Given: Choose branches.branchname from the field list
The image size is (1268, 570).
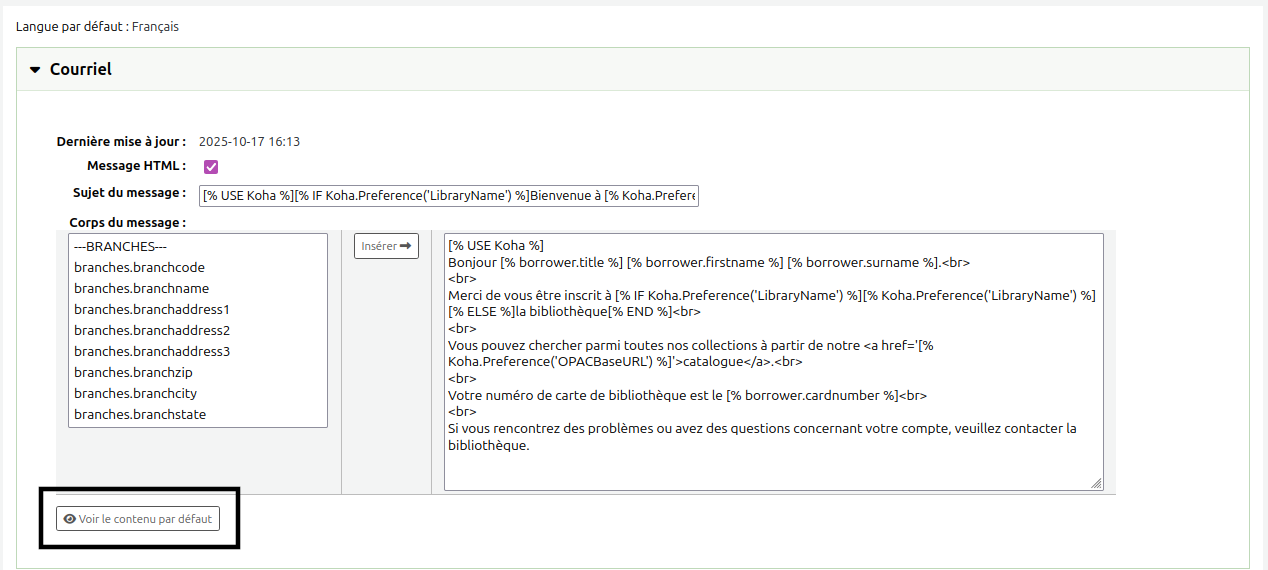Looking at the screenshot, I should pyautogui.click(x=141, y=289).
